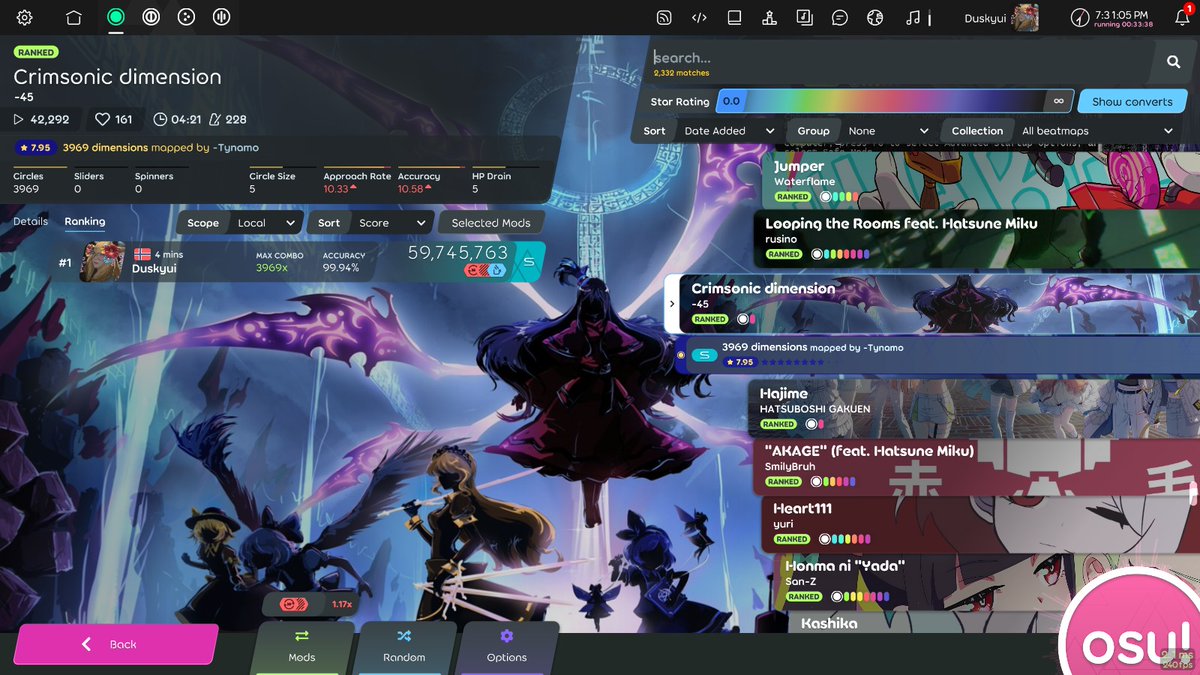The height and width of the screenshot is (675, 1200).
Task: Click the heart favourites count 161
Action: click(x=114, y=119)
